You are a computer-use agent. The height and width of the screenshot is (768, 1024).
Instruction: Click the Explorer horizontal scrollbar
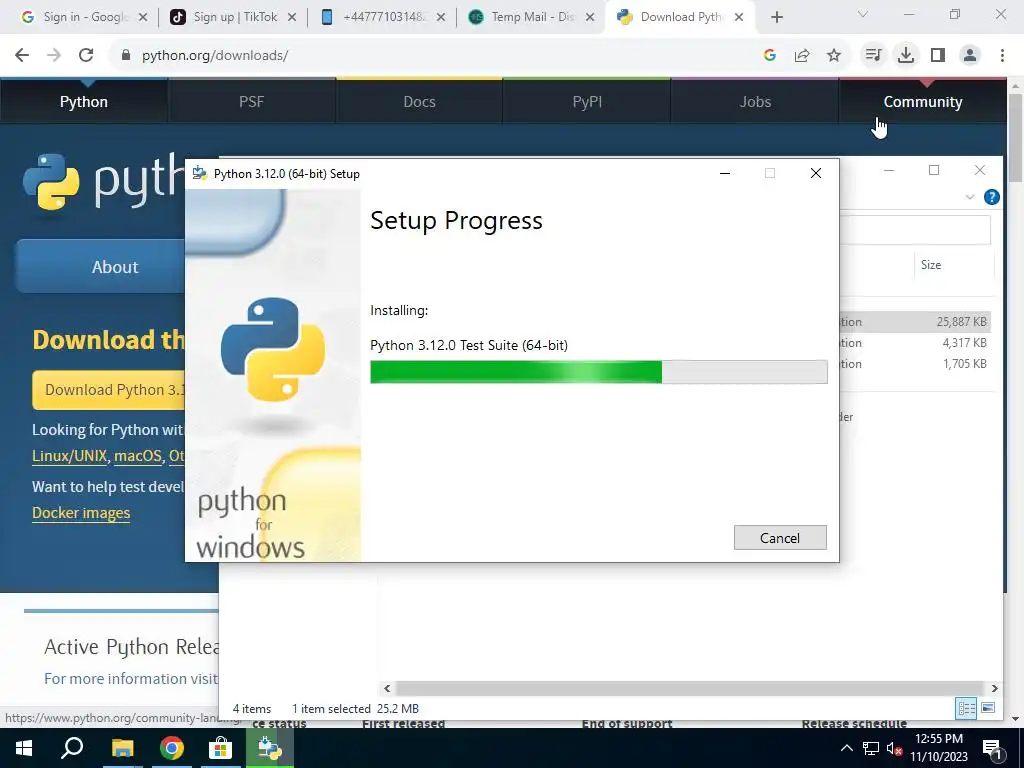(690, 688)
